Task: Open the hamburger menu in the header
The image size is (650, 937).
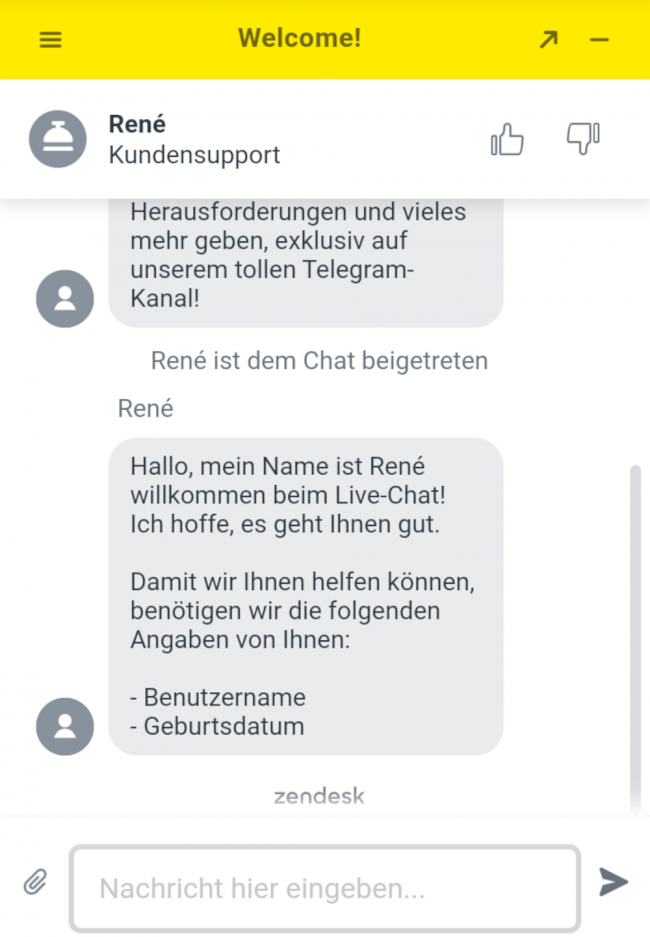Action: (50, 40)
